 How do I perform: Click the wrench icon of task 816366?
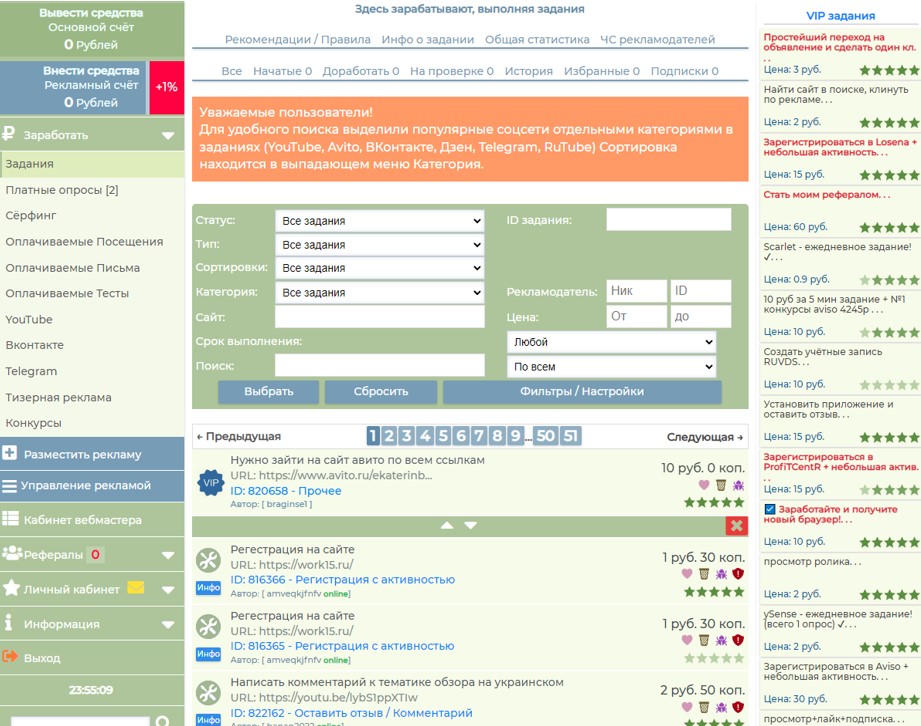(x=209, y=560)
